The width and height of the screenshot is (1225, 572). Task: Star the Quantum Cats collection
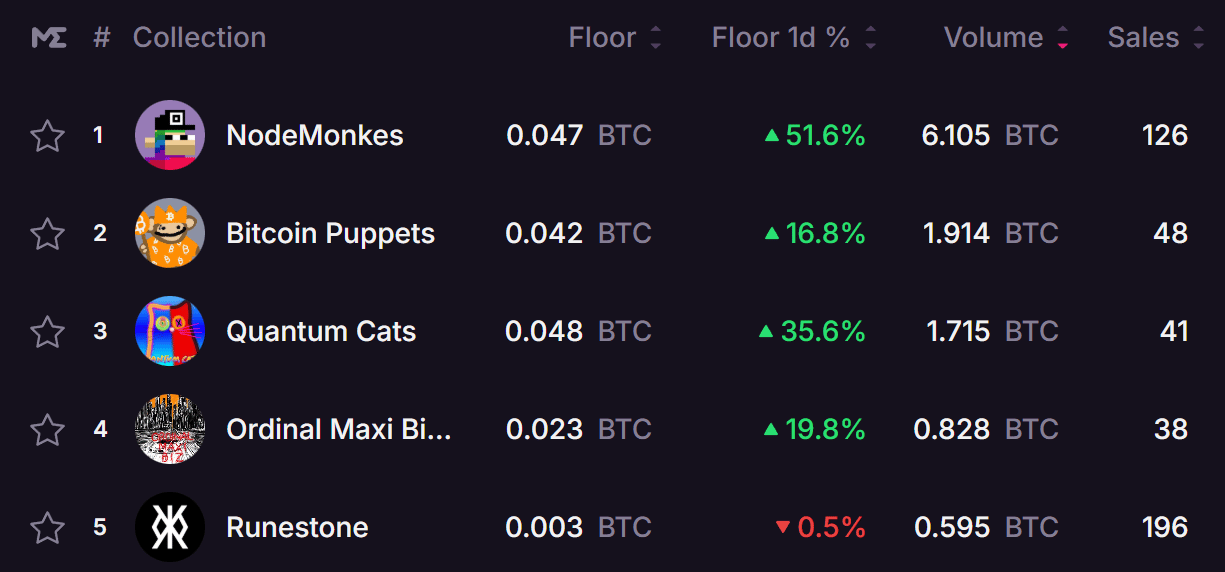48,331
